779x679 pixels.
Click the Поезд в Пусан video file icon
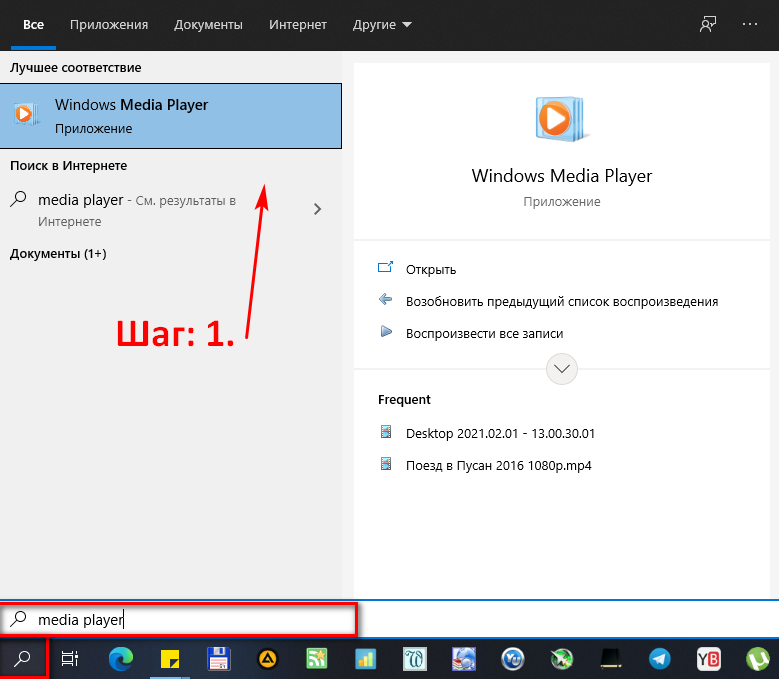(386, 463)
